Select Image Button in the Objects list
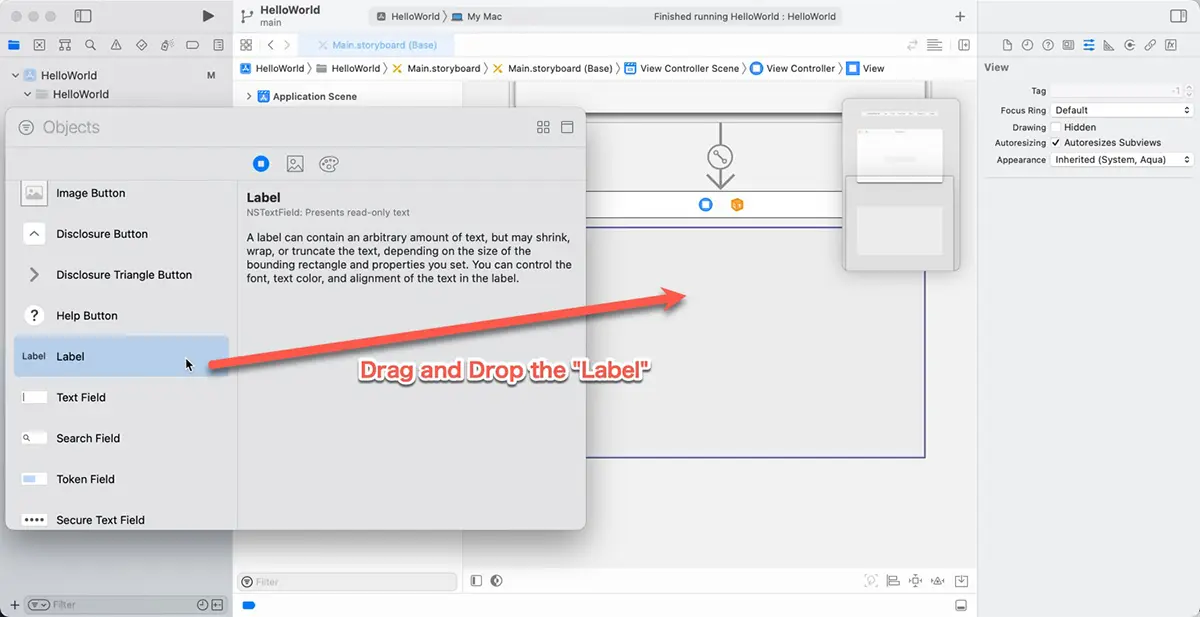 point(122,193)
